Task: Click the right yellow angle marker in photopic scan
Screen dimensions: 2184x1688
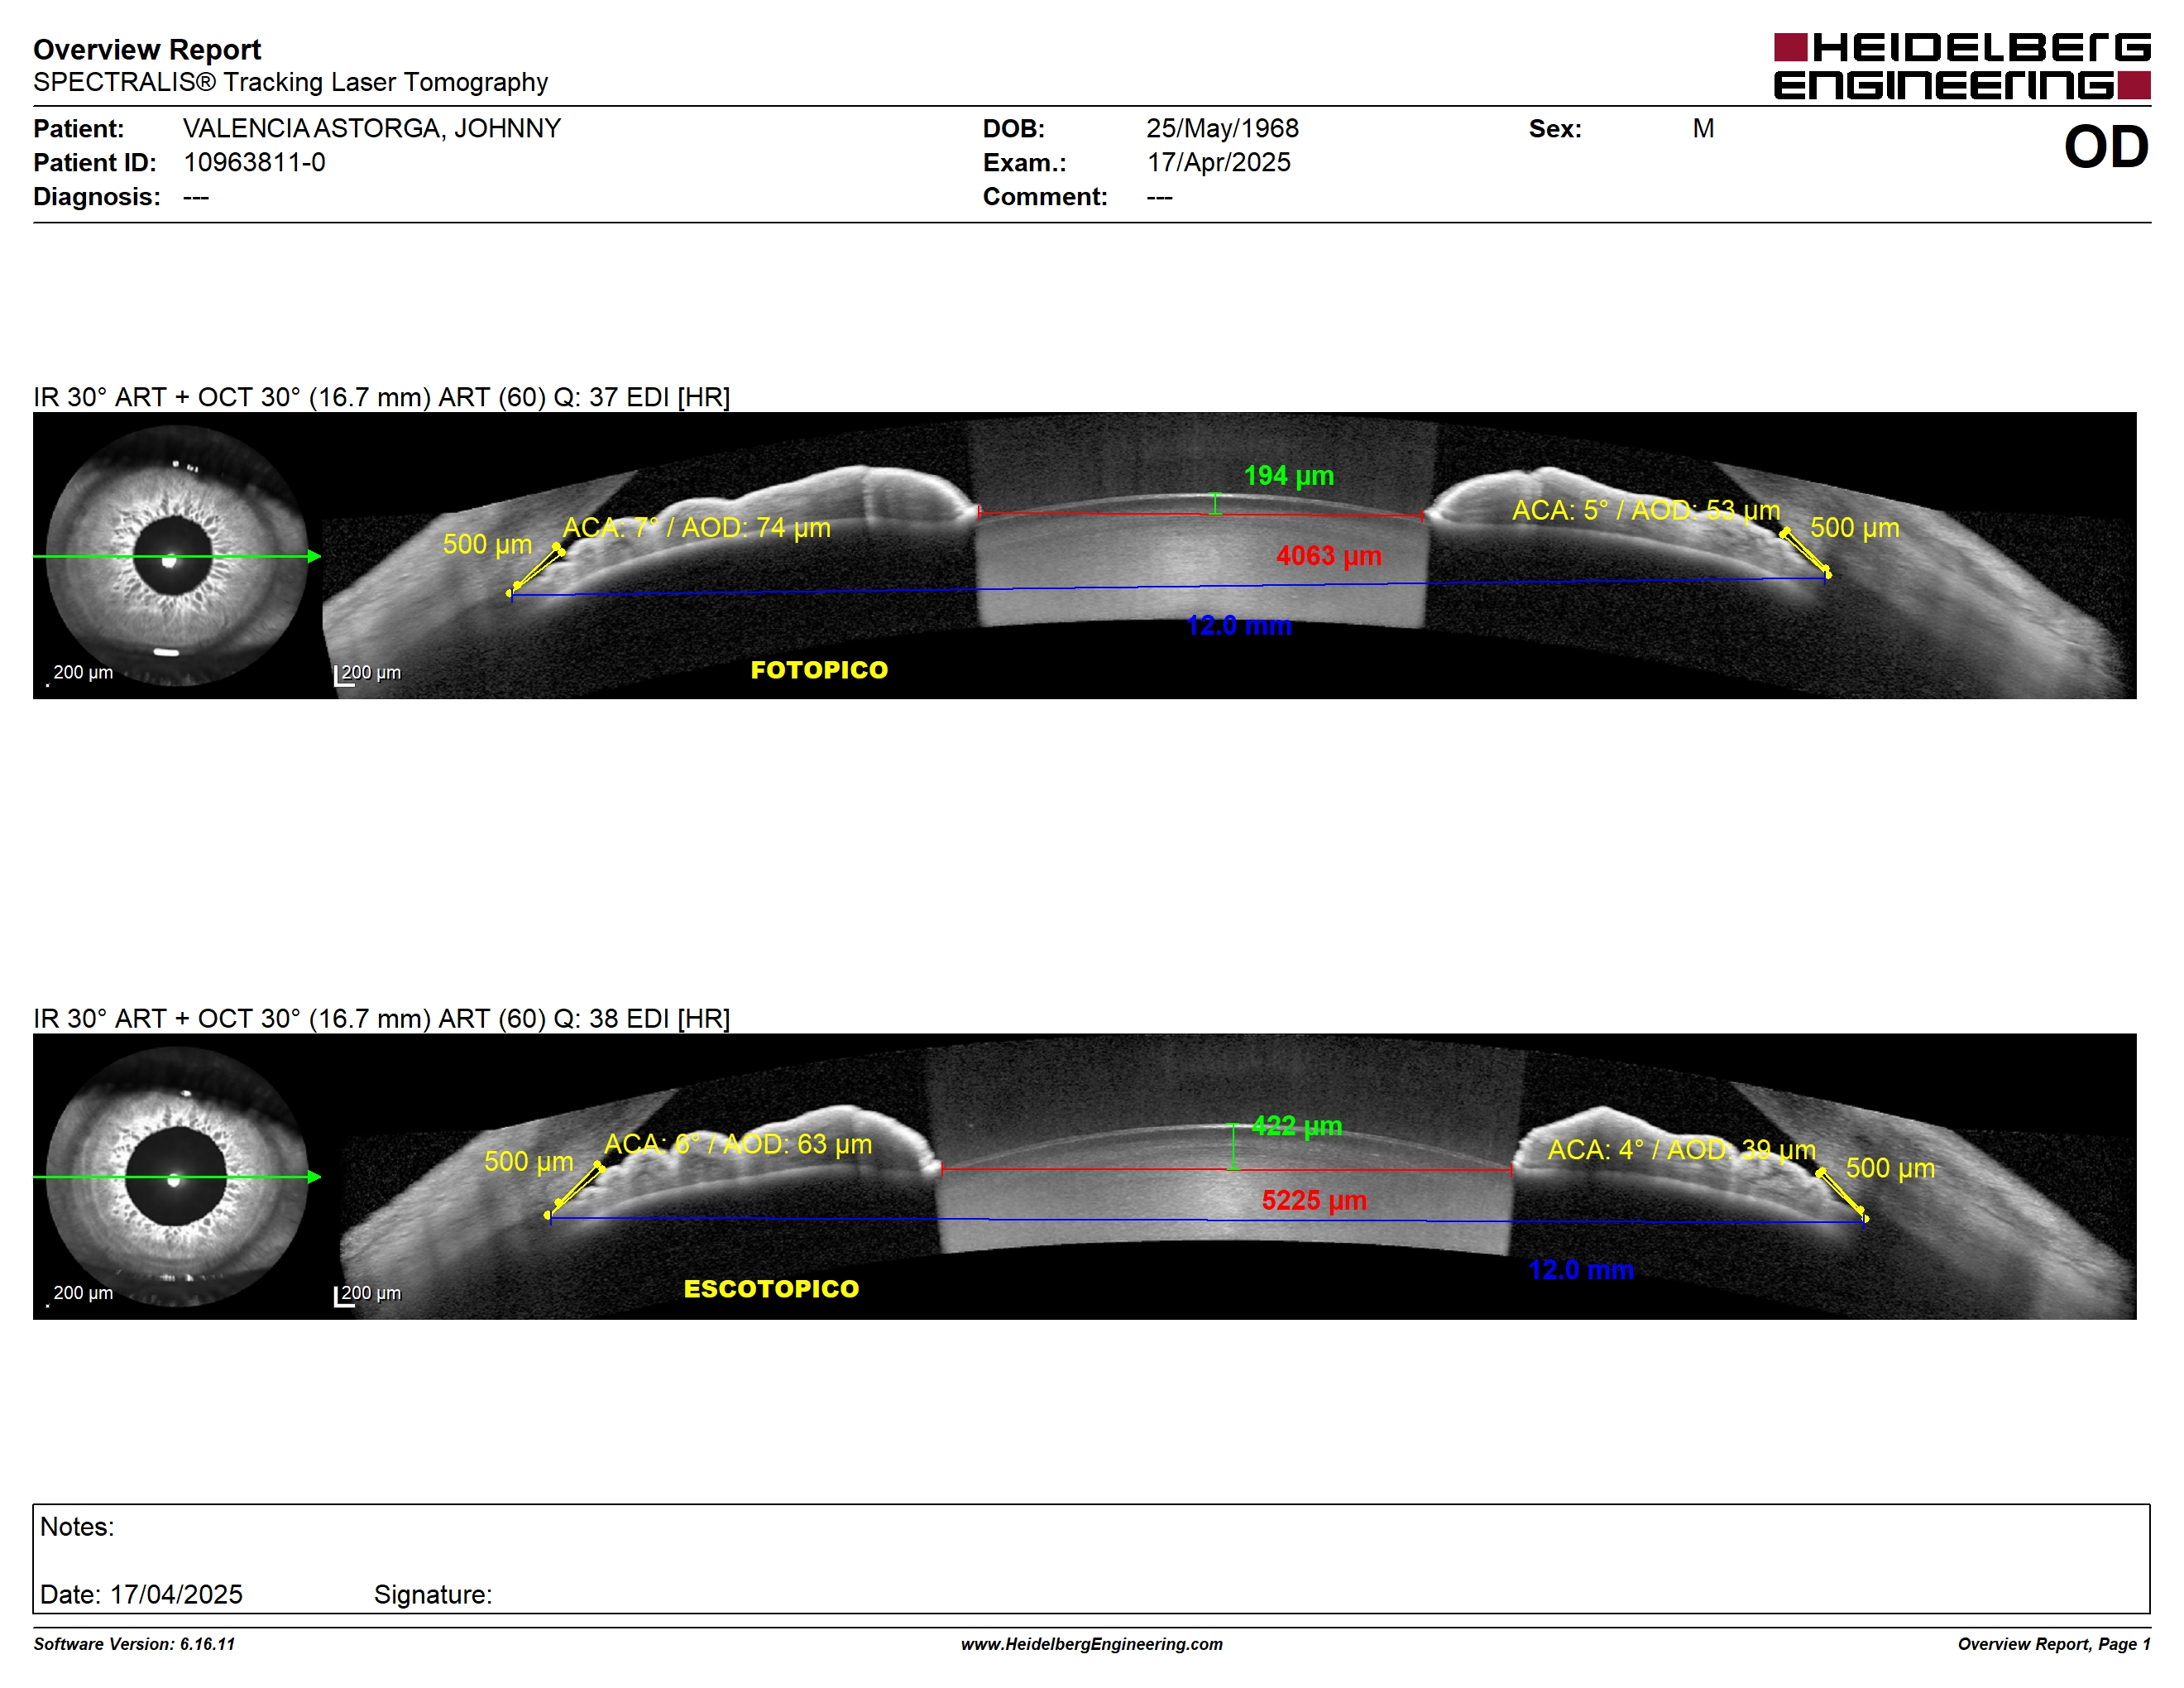Action: click(x=1806, y=553)
